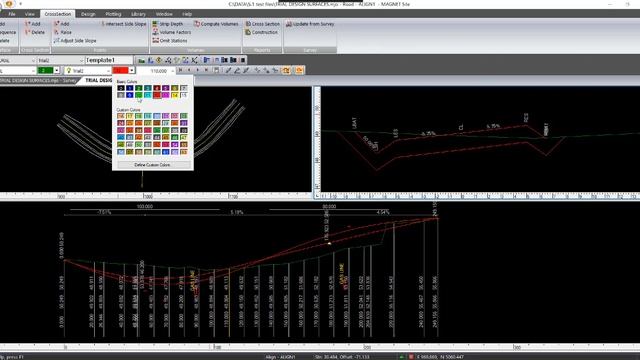Click the save disk icon in the station toolbar

pos(217,71)
